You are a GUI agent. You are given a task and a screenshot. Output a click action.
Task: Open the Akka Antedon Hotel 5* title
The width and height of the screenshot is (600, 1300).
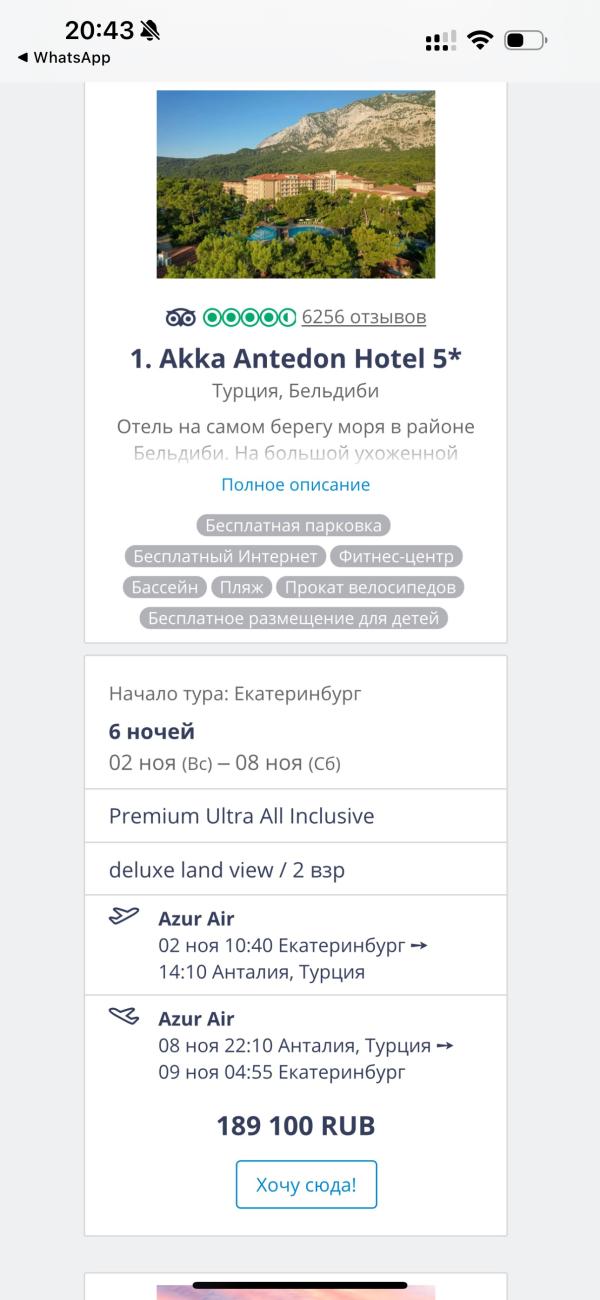296,359
